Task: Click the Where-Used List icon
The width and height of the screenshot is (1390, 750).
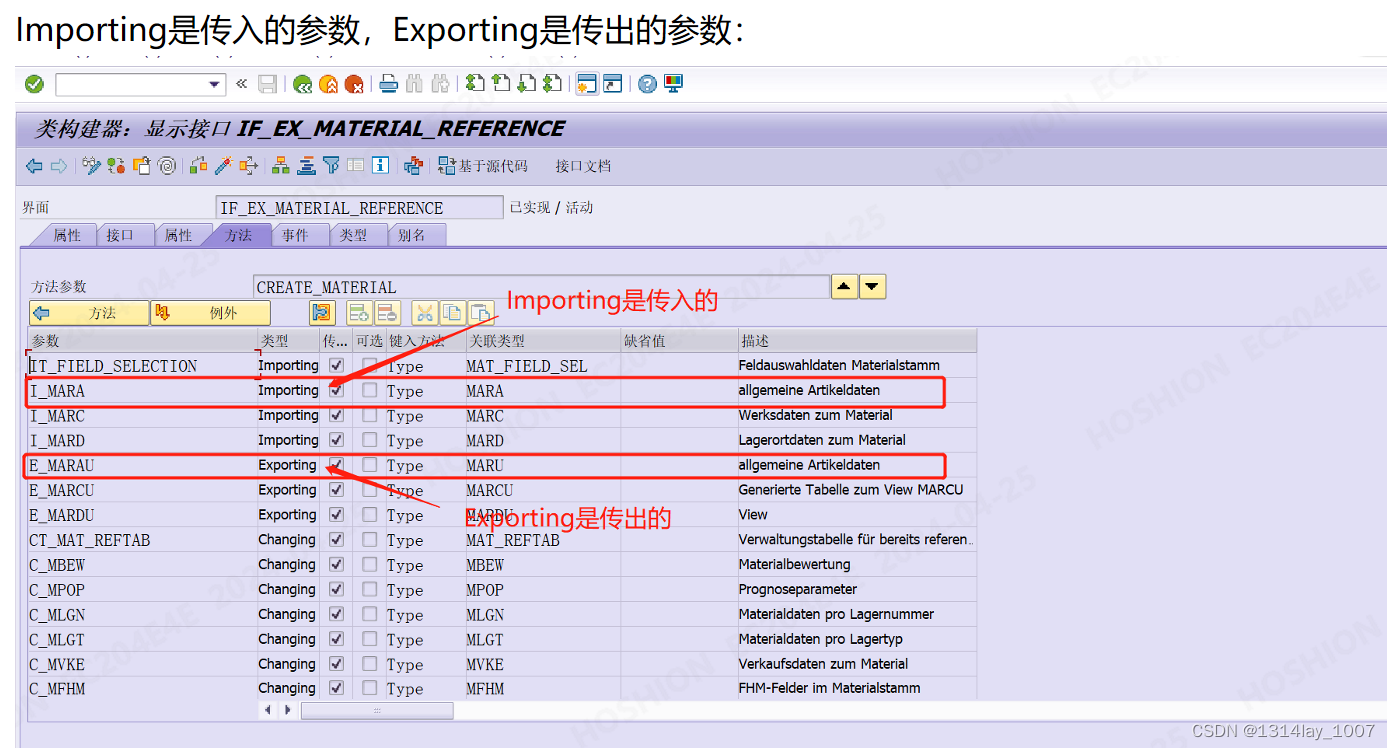Action: click(x=248, y=166)
